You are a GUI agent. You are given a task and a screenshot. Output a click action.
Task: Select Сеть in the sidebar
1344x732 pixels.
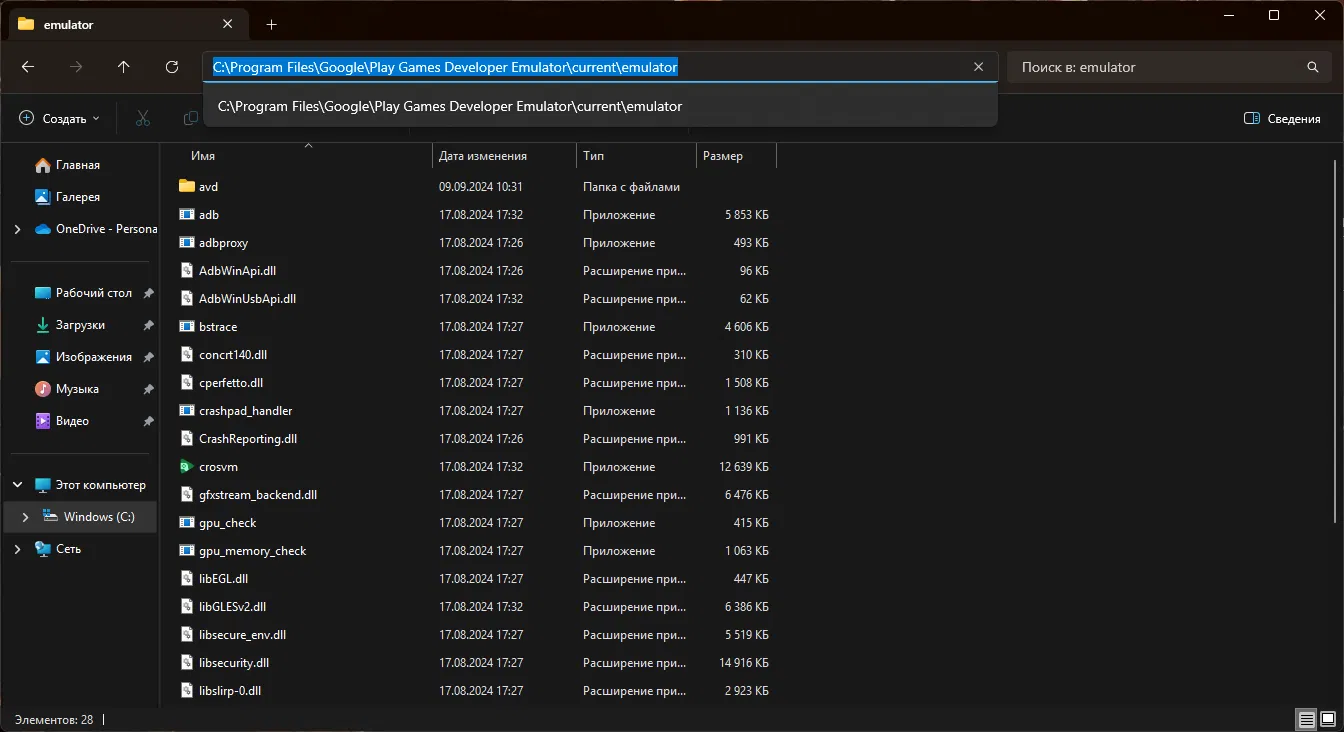click(68, 549)
